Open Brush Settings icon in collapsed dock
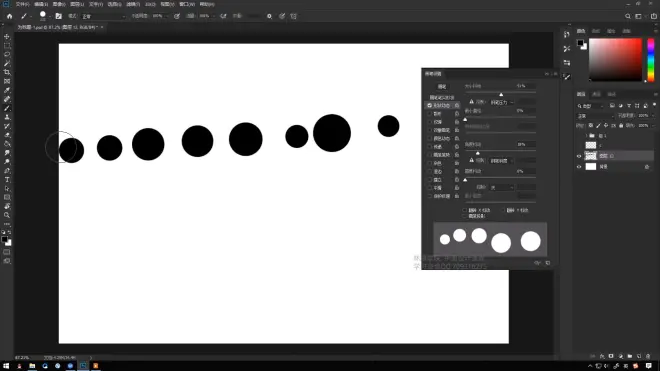Screen dimensions: 660x371 click(567, 77)
